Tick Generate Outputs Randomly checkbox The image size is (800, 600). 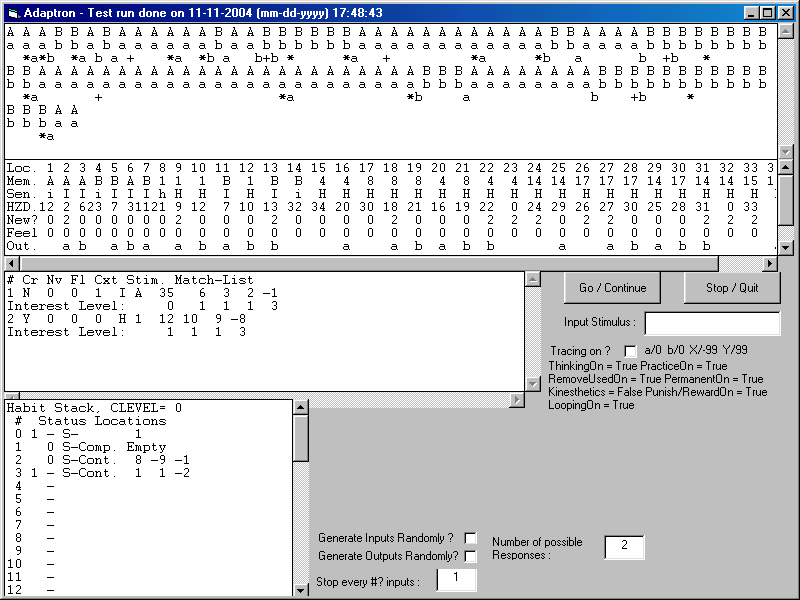(x=470, y=556)
